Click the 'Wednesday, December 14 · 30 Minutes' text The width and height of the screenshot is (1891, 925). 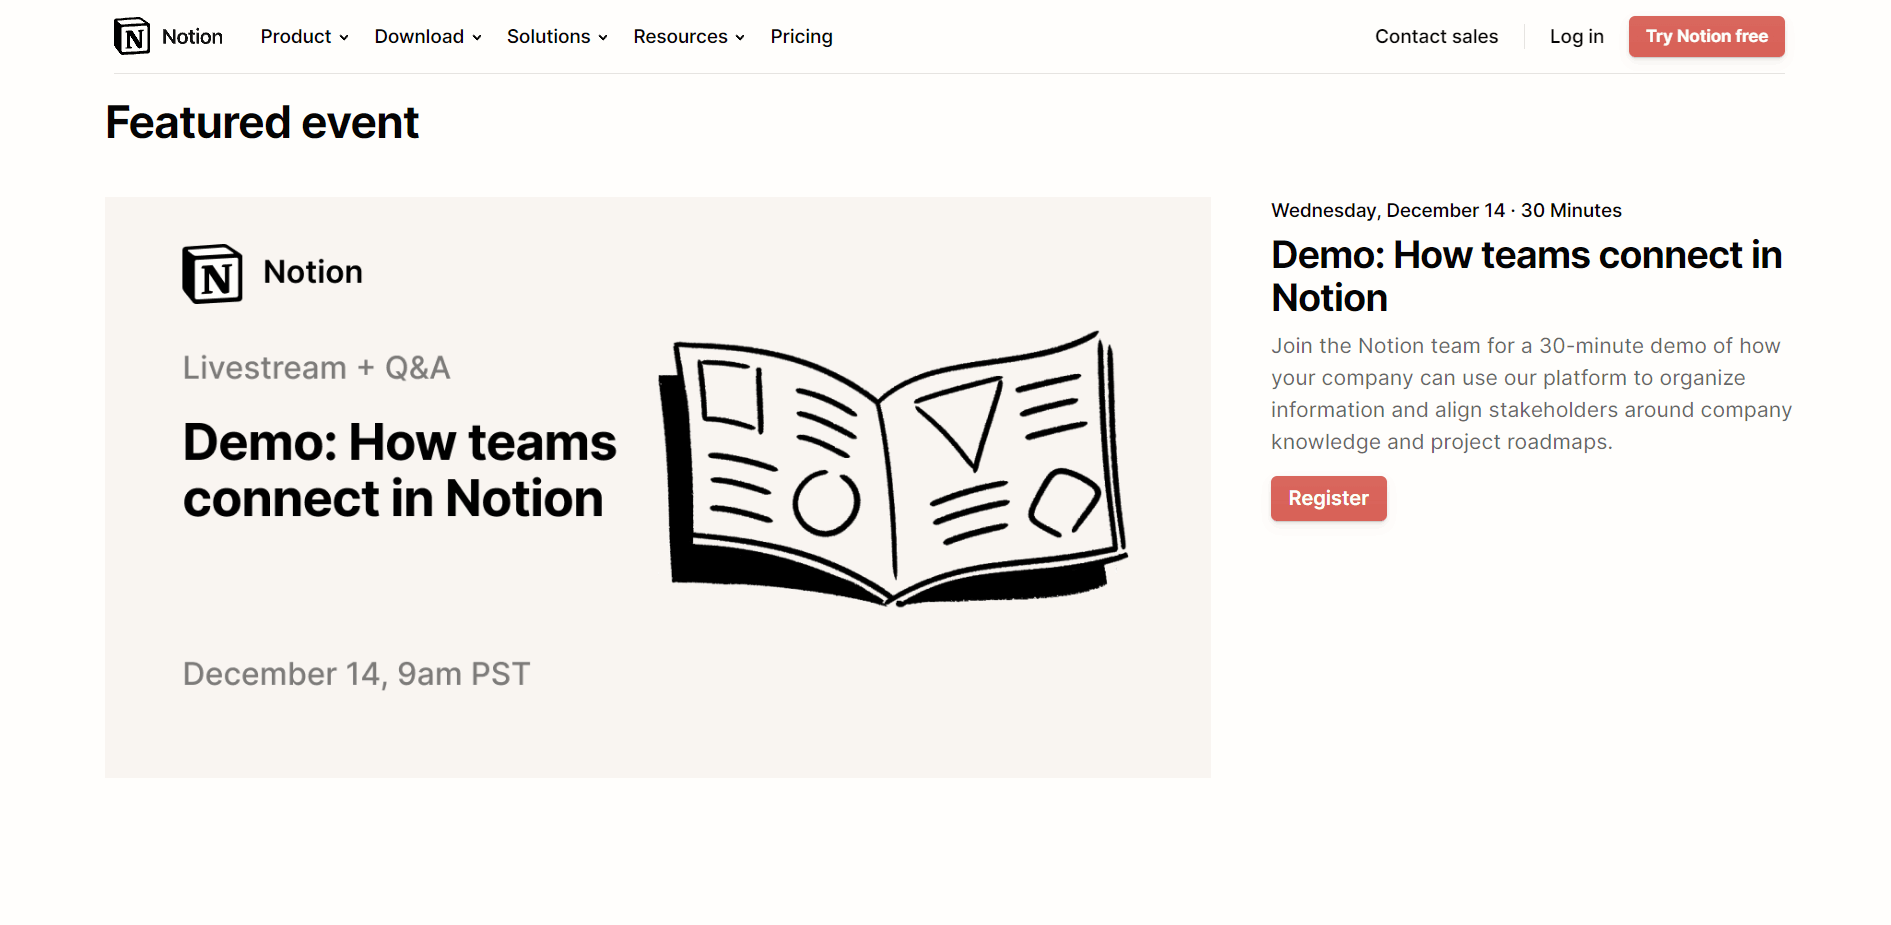pyautogui.click(x=1446, y=211)
